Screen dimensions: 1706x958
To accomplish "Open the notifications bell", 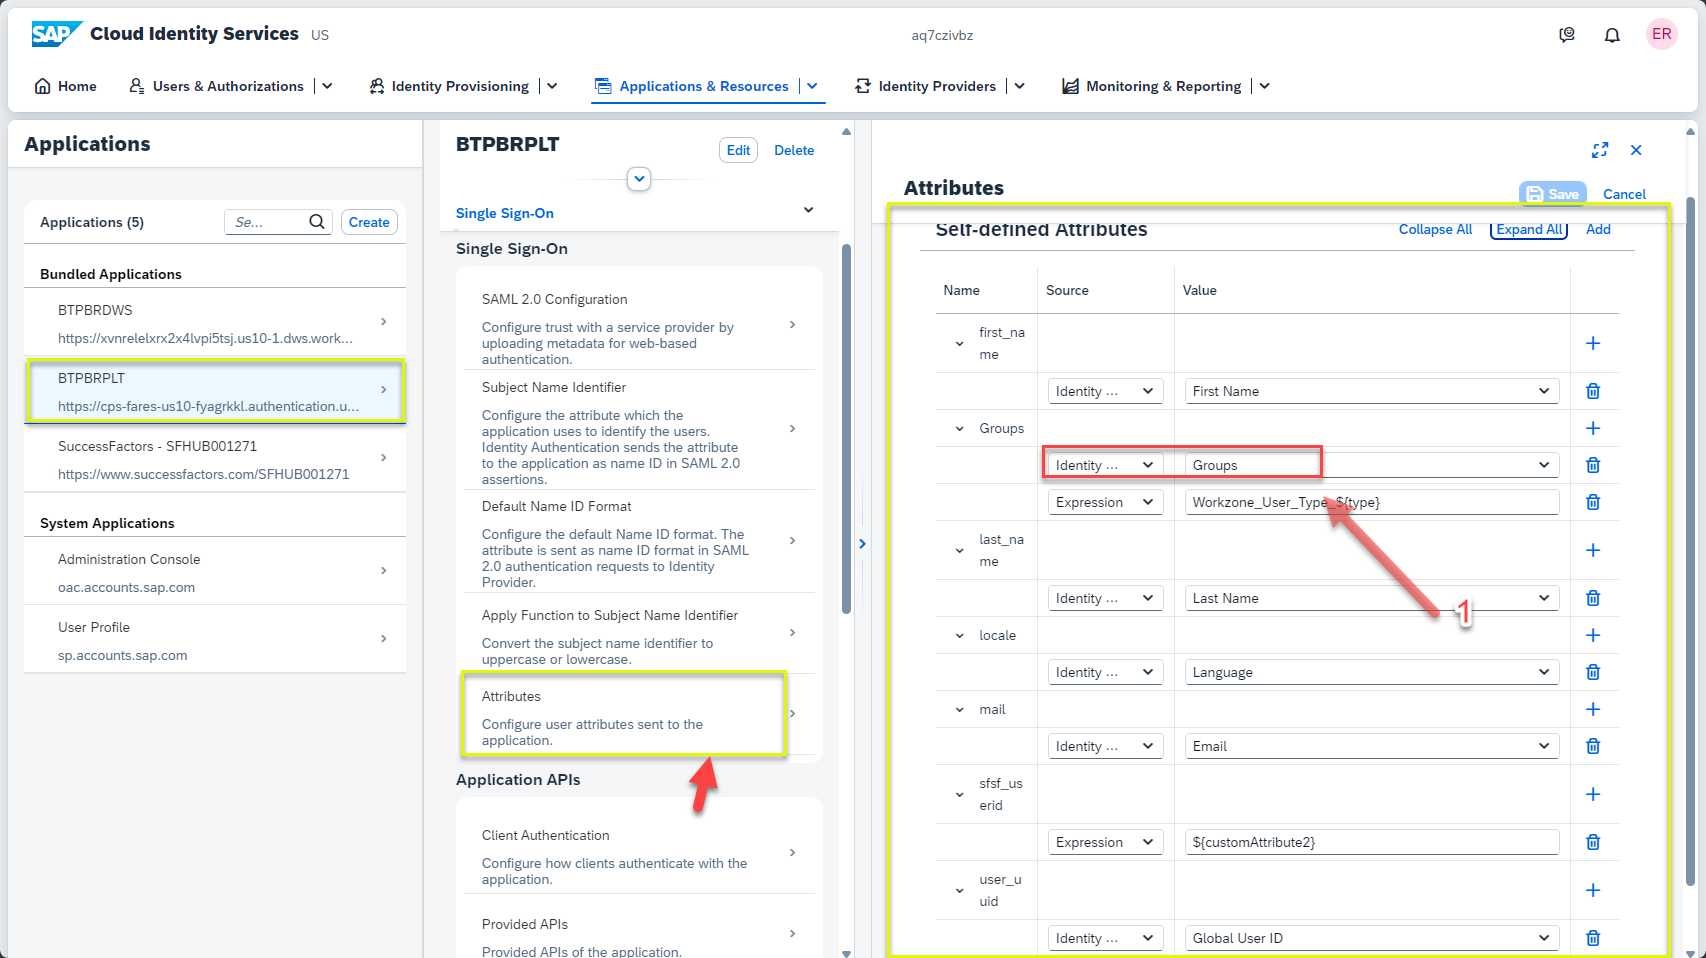I will coord(1612,35).
